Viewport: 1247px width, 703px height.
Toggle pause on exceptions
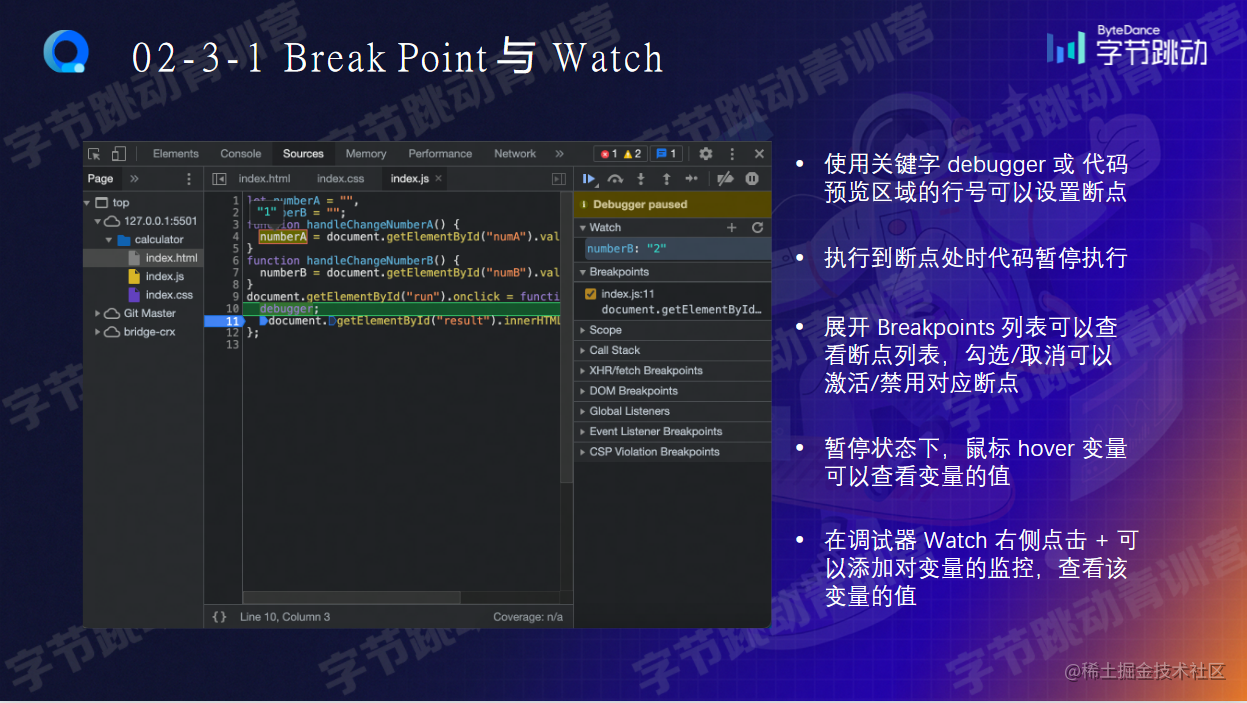click(x=752, y=179)
